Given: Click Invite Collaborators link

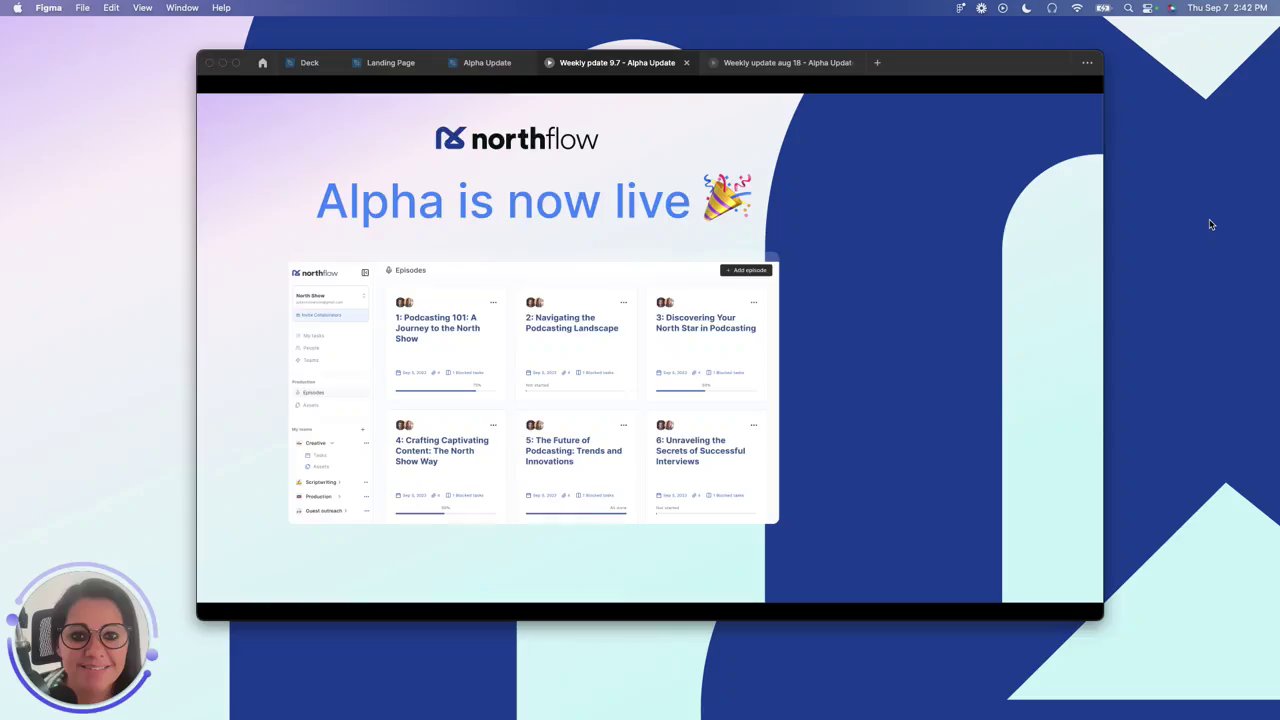Looking at the screenshot, I should pyautogui.click(x=319, y=315).
